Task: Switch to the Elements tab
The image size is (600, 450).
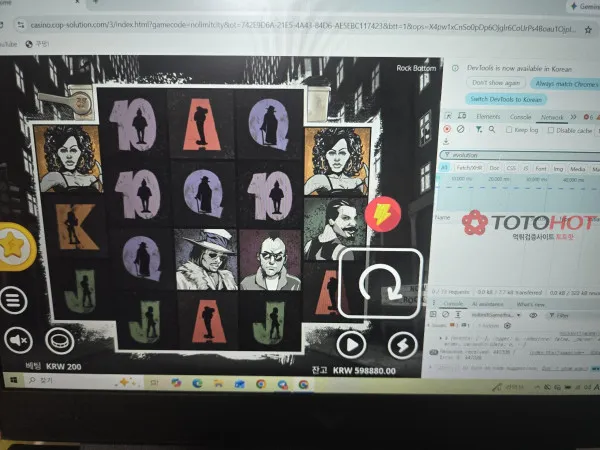Action: coord(488,116)
